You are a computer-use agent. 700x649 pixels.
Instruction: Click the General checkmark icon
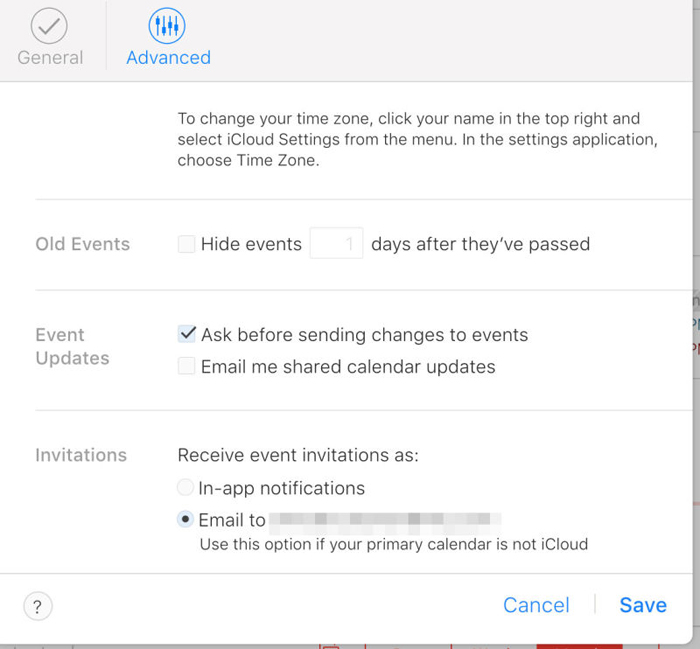(49, 26)
